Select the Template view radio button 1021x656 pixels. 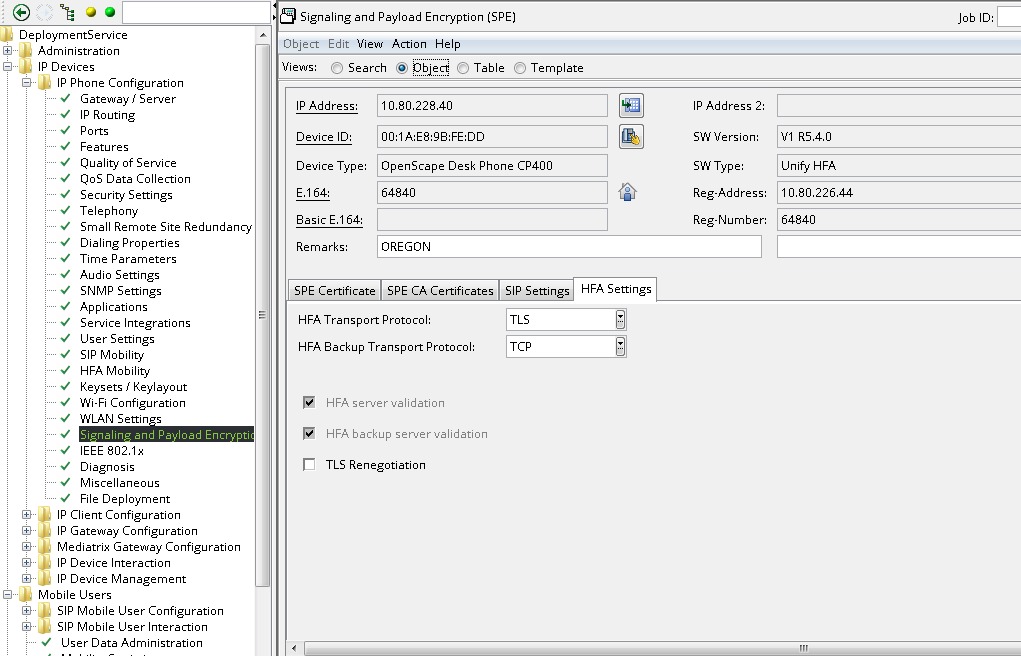pyautogui.click(x=520, y=68)
